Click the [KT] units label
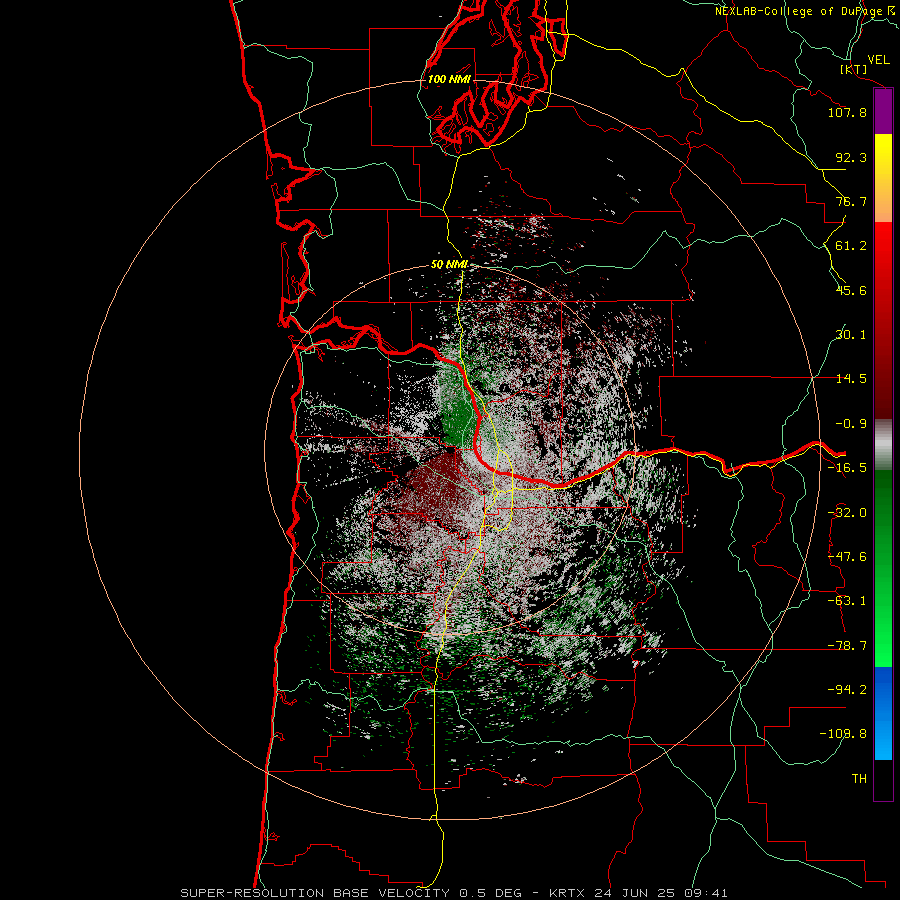This screenshot has height=900, width=900. (854, 69)
